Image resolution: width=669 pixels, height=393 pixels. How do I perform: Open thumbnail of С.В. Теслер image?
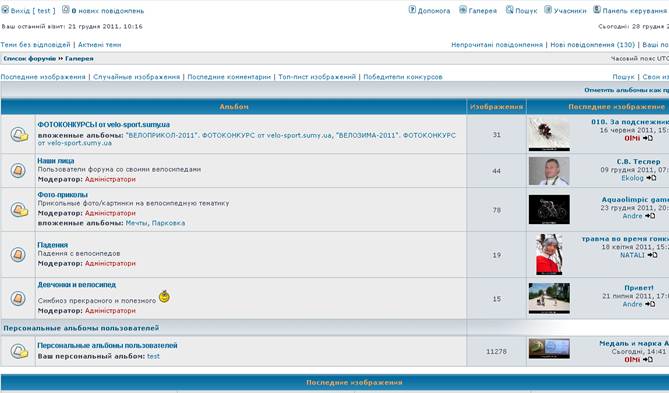(x=549, y=171)
